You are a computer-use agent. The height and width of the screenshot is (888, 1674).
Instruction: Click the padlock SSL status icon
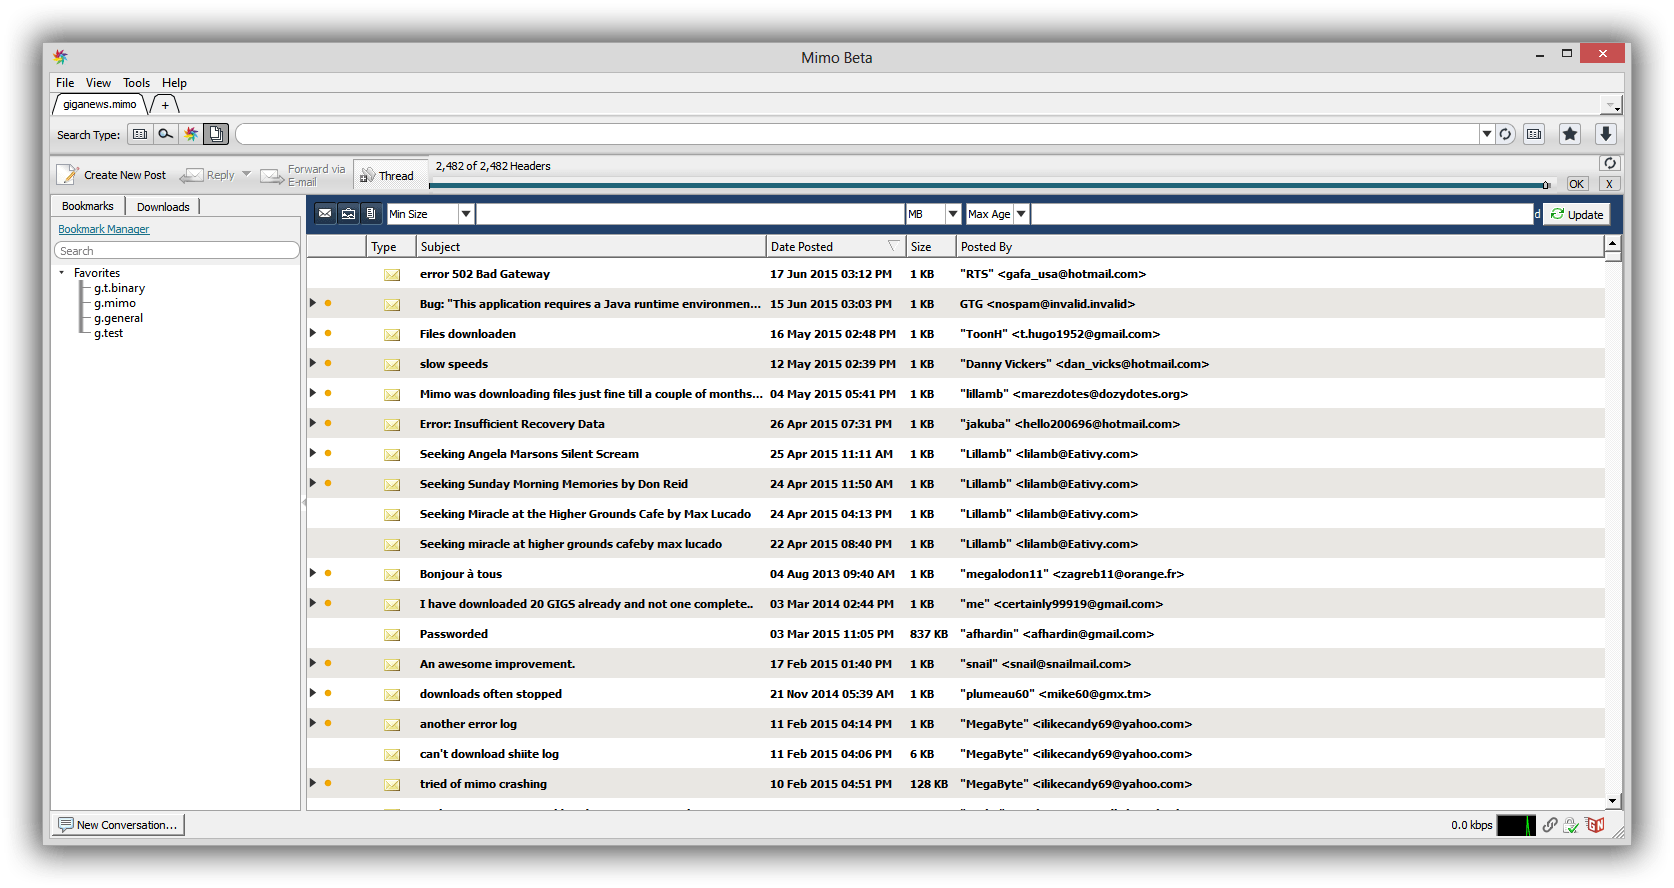[x=1571, y=825]
